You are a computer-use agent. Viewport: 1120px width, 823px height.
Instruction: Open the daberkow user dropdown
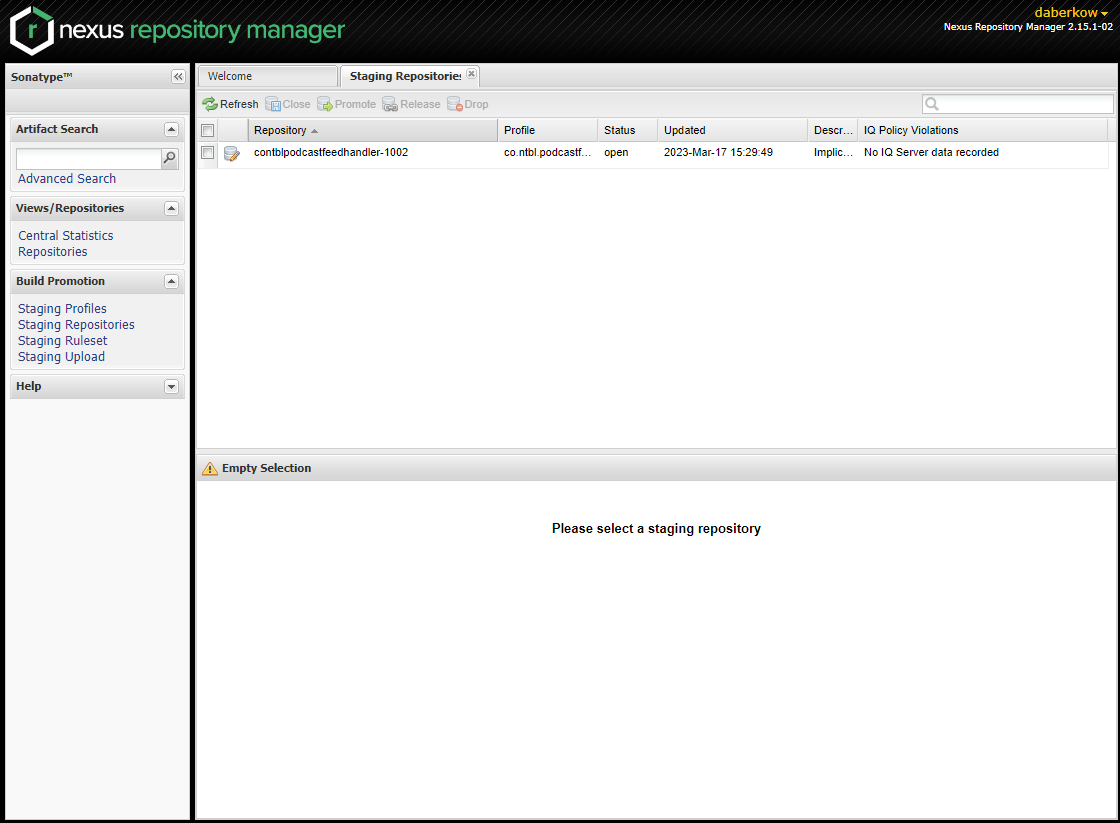[x=1071, y=12]
